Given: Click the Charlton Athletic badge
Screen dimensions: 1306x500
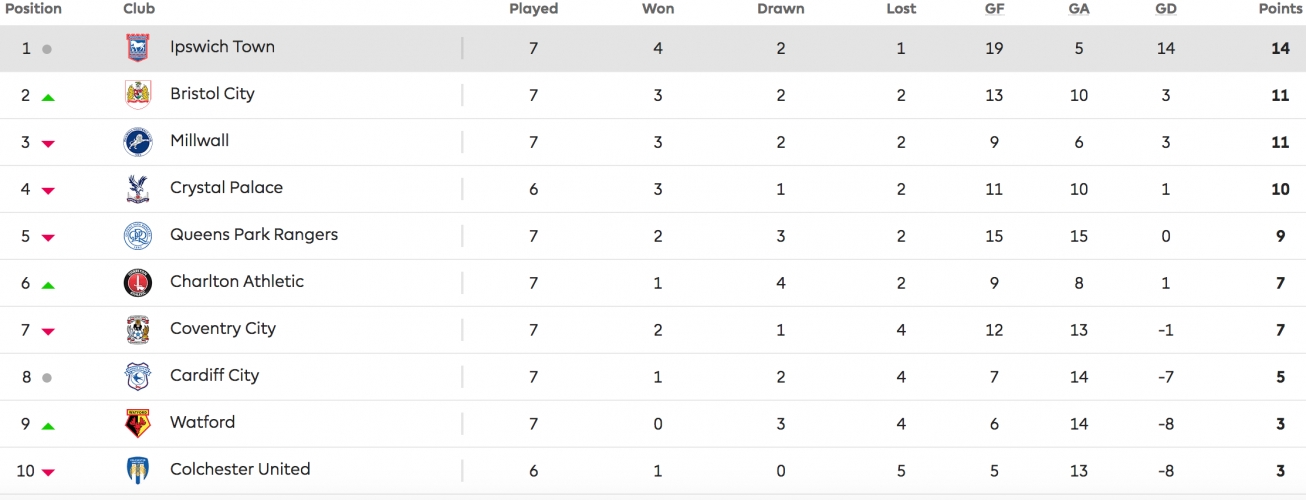Looking at the screenshot, I should pyautogui.click(x=137, y=283).
